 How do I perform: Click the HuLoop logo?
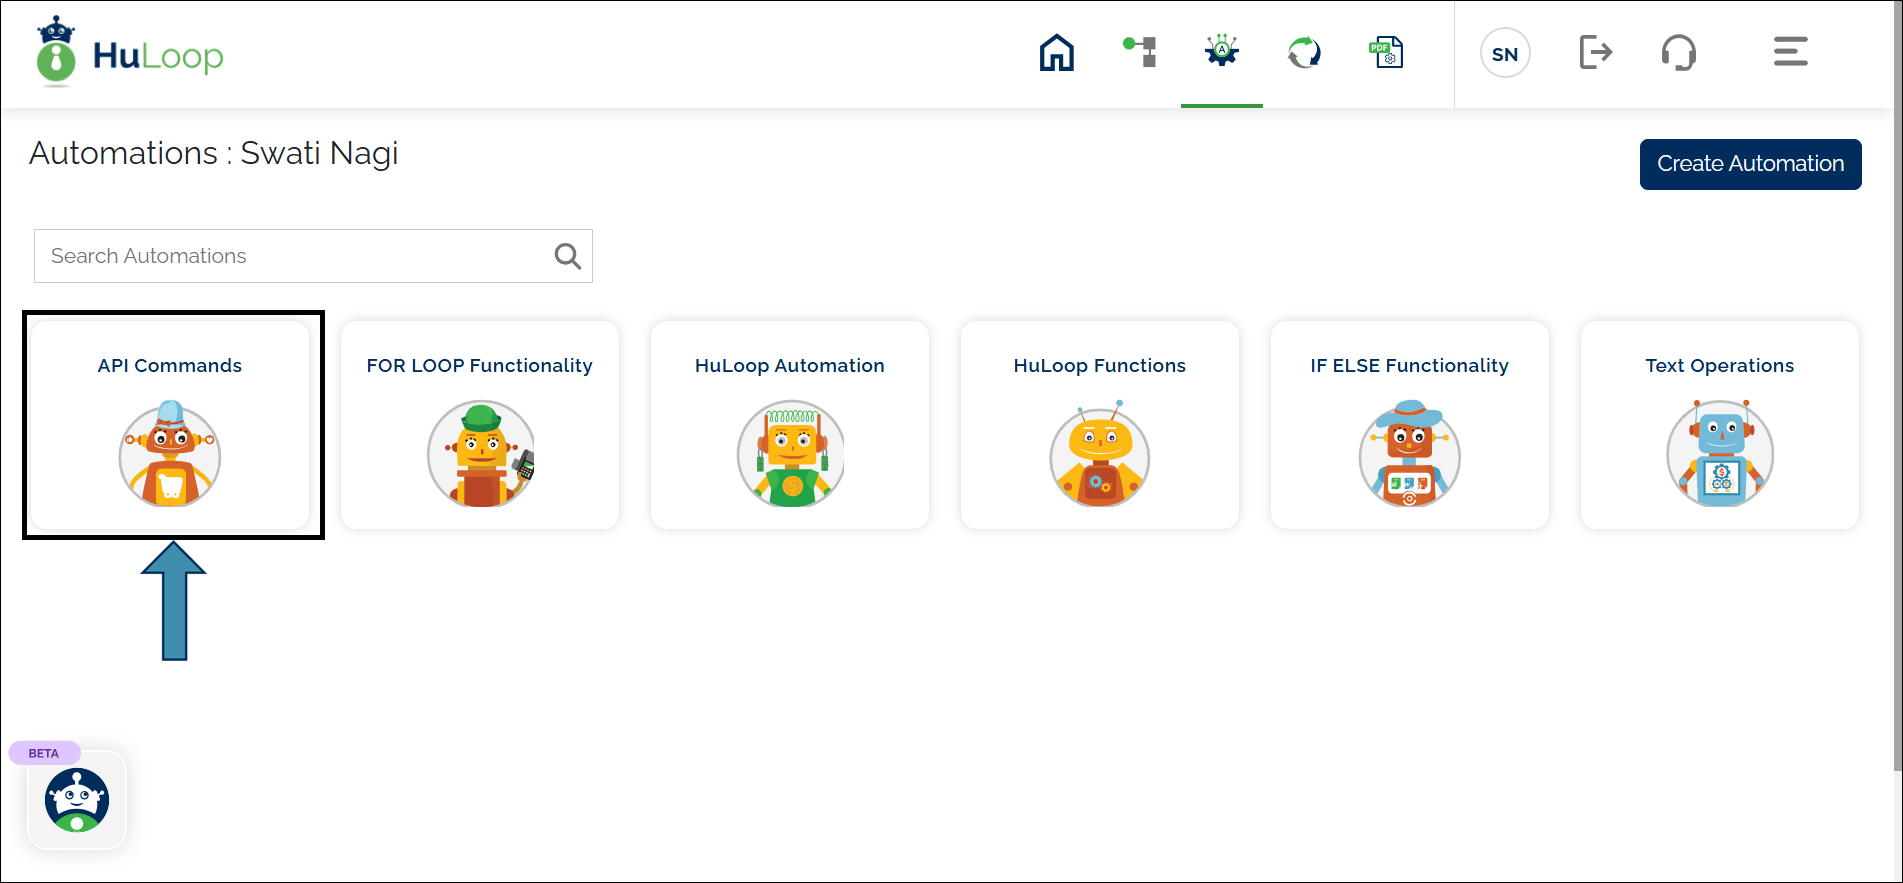(130, 55)
